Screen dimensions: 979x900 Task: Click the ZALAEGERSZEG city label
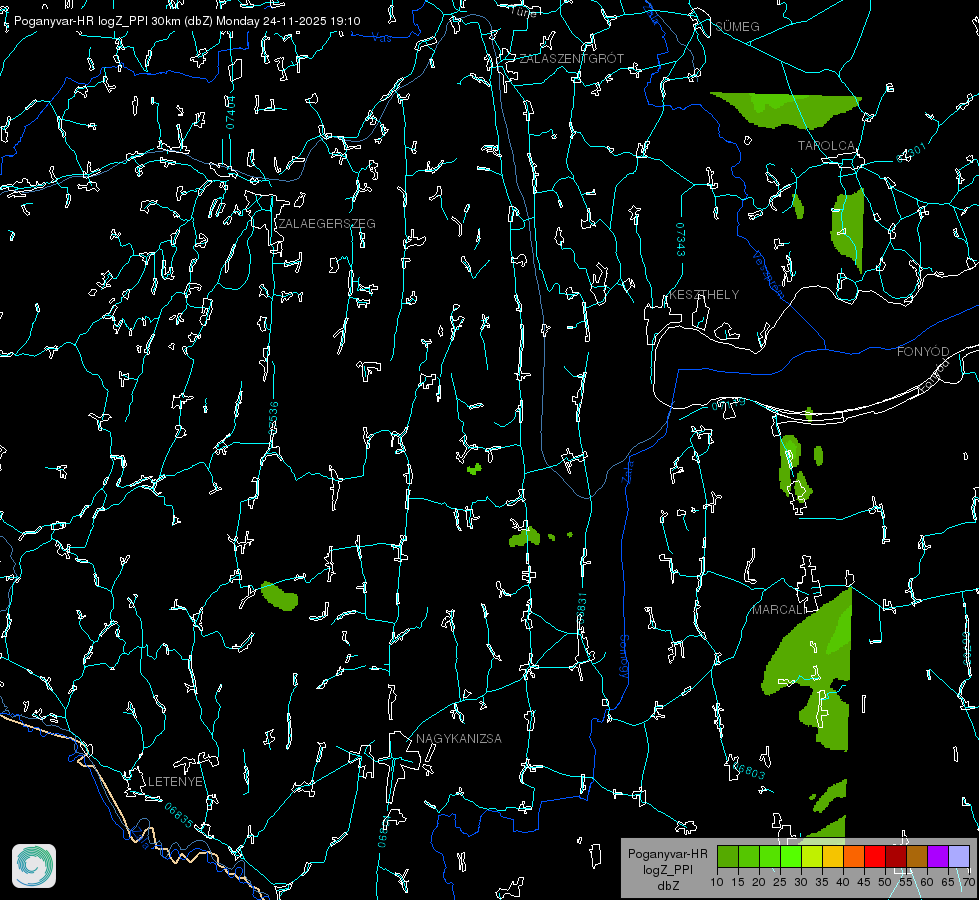(327, 224)
